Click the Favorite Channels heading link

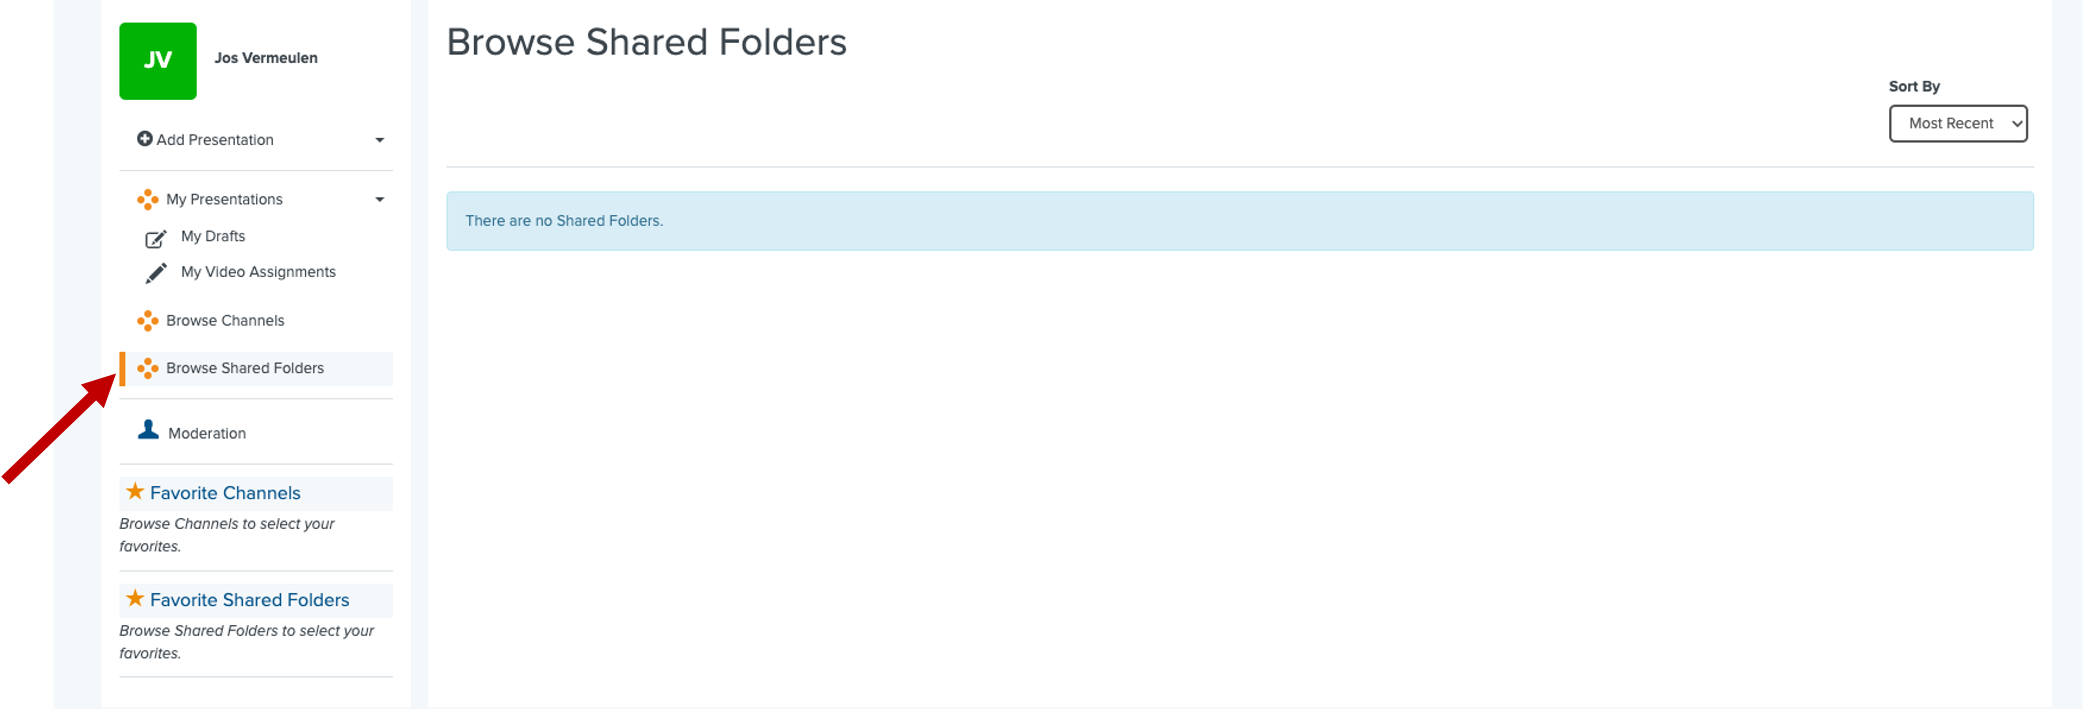pos(225,493)
